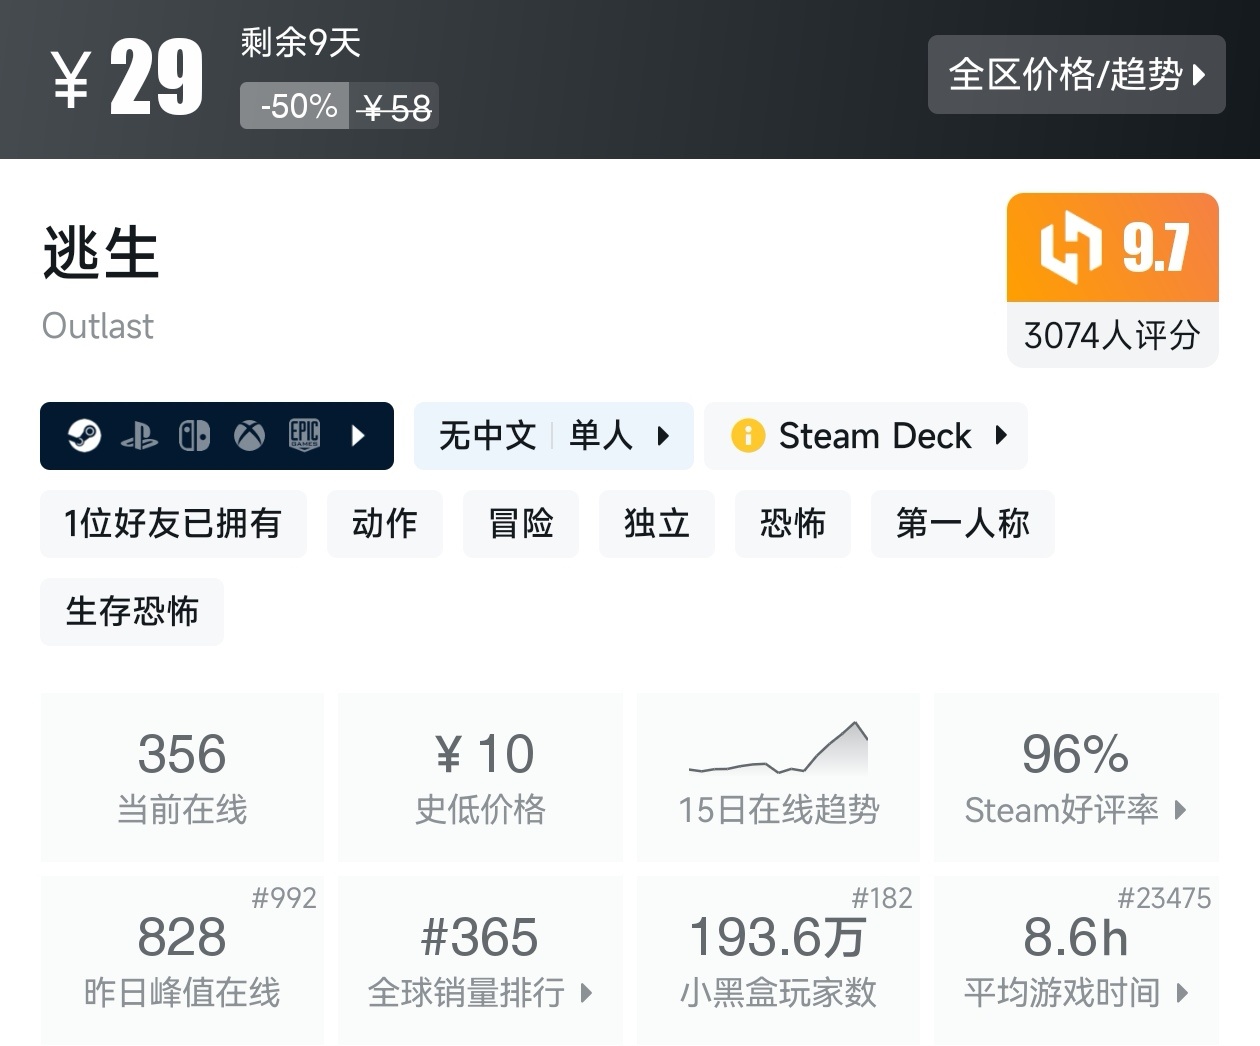
Task: Toggle the 独立 genre tag filter
Action: point(656,523)
